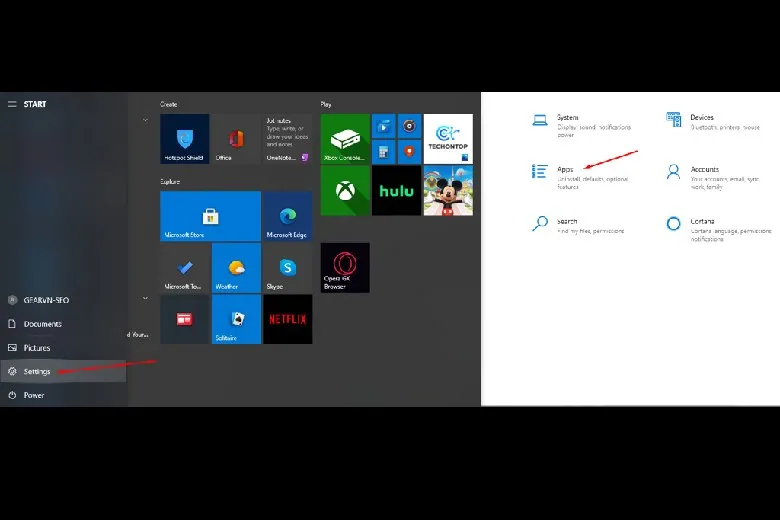Launch the Skype tile

click(288, 268)
